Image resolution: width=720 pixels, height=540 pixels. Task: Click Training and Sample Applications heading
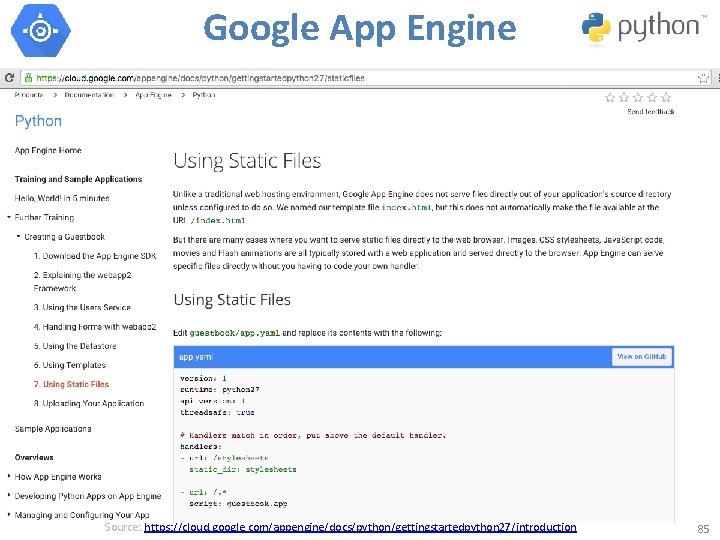[79, 179]
